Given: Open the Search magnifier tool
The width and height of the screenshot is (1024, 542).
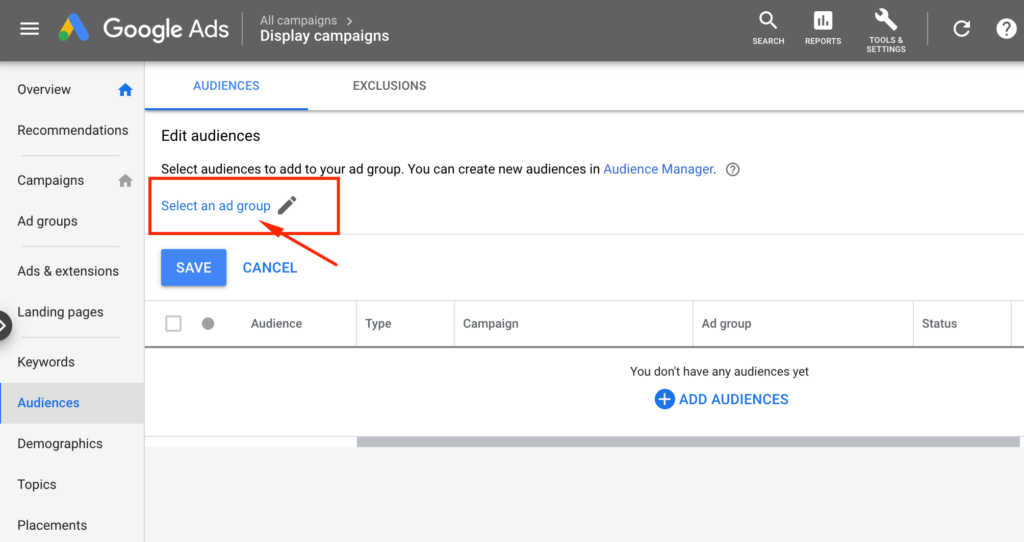Looking at the screenshot, I should [x=768, y=22].
